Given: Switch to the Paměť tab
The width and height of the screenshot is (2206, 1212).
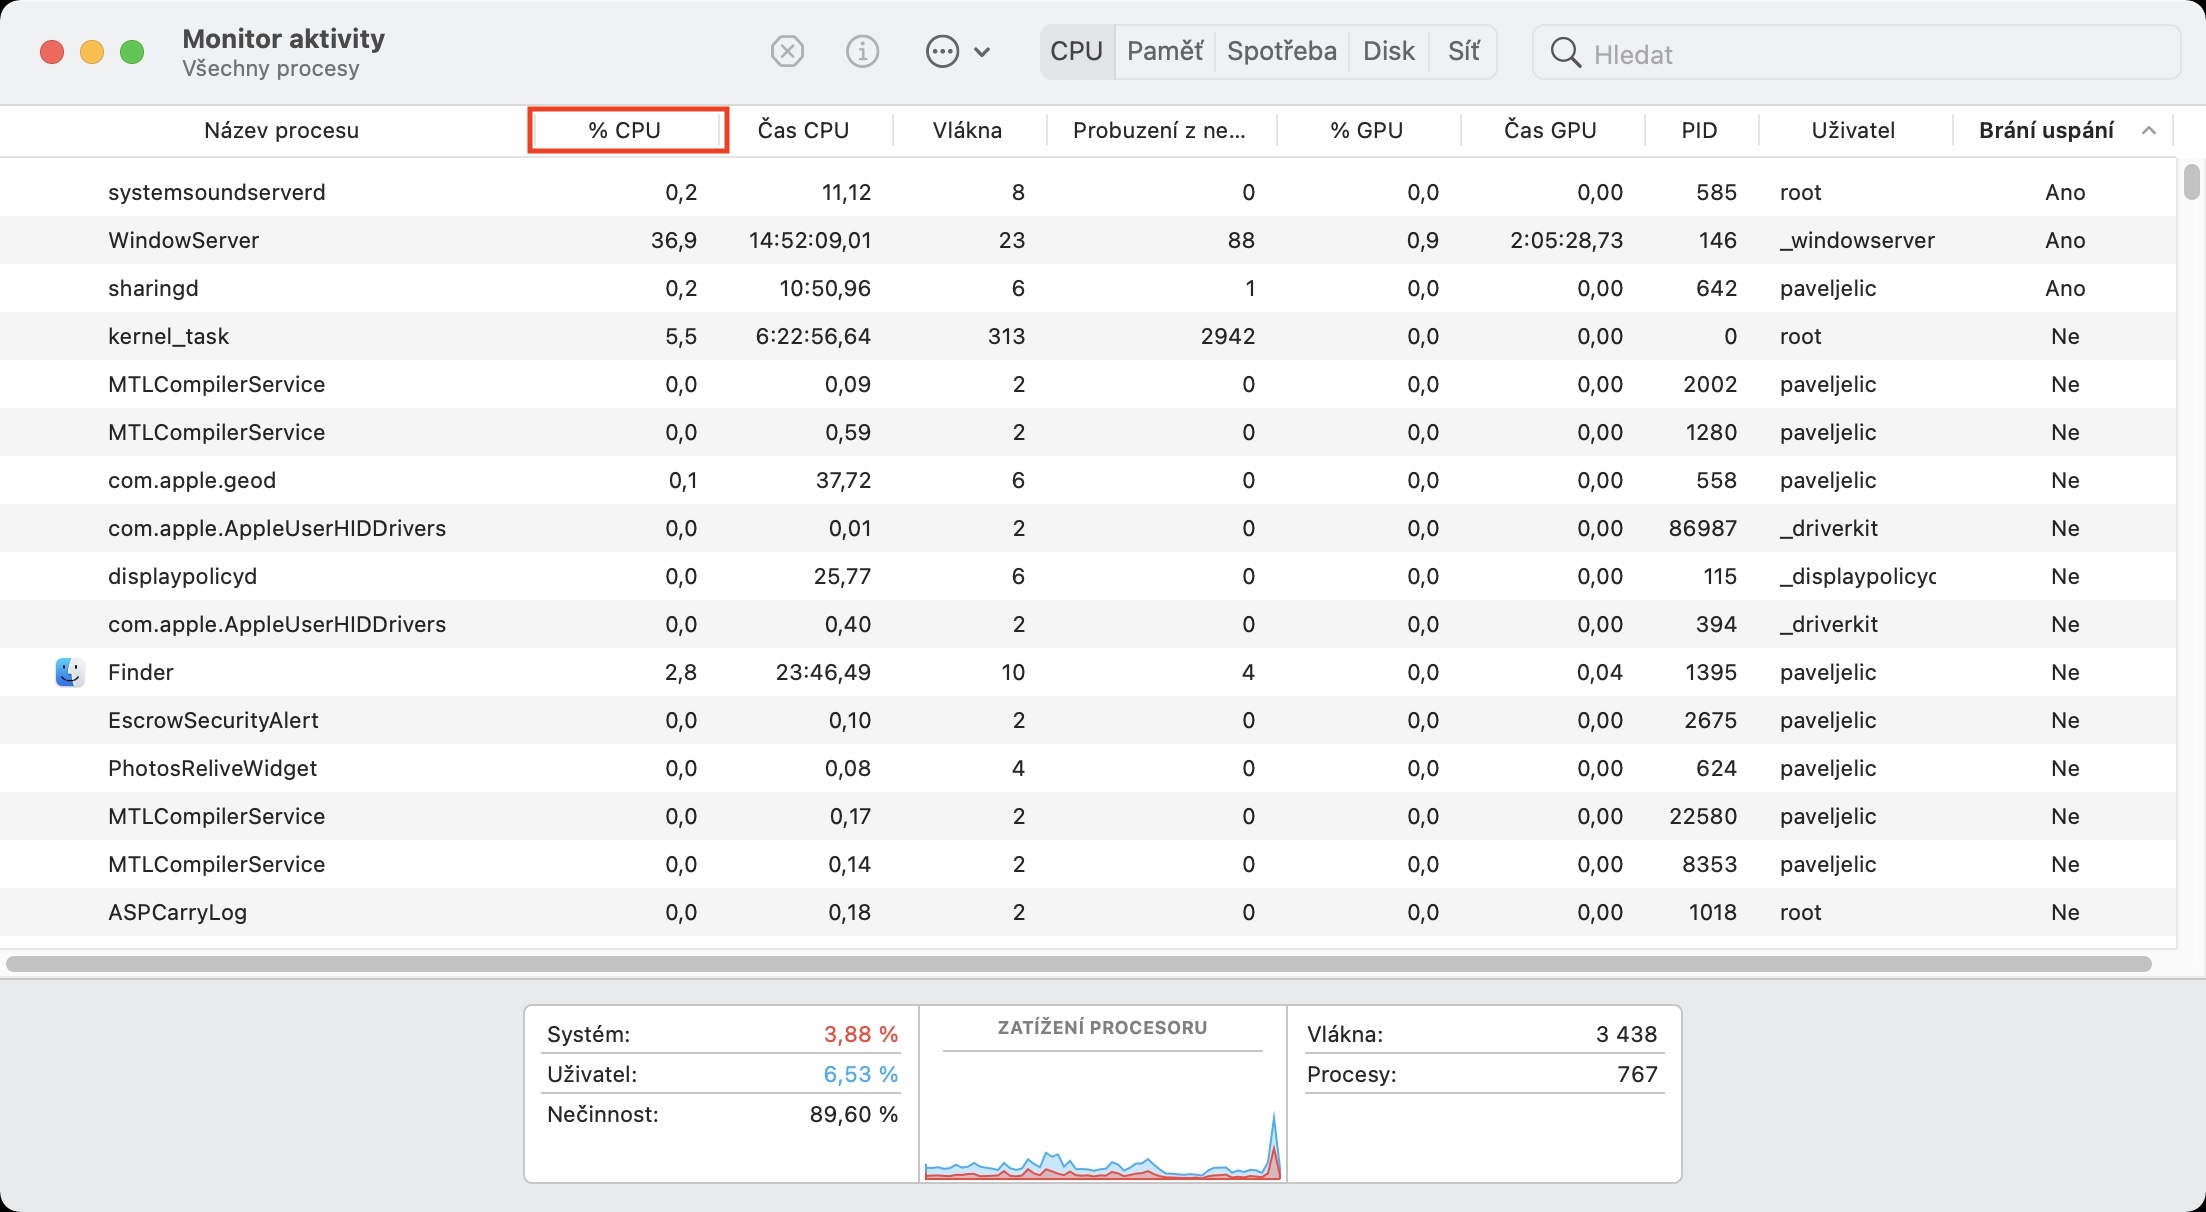Looking at the screenshot, I should click(x=1164, y=51).
